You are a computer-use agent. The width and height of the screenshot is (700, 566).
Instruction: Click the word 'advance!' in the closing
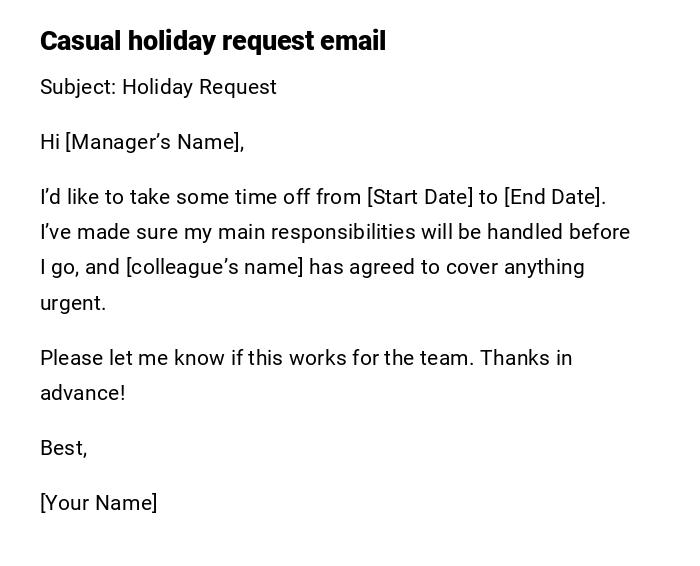point(82,393)
